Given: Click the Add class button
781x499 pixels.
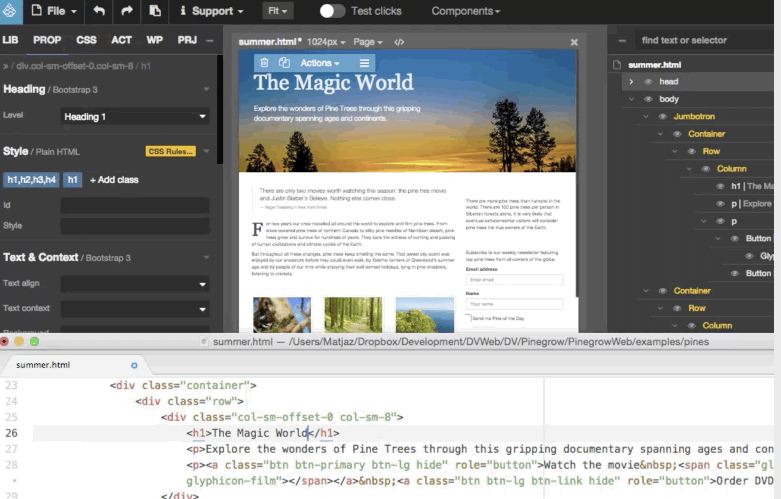Looking at the screenshot, I should [114, 180].
